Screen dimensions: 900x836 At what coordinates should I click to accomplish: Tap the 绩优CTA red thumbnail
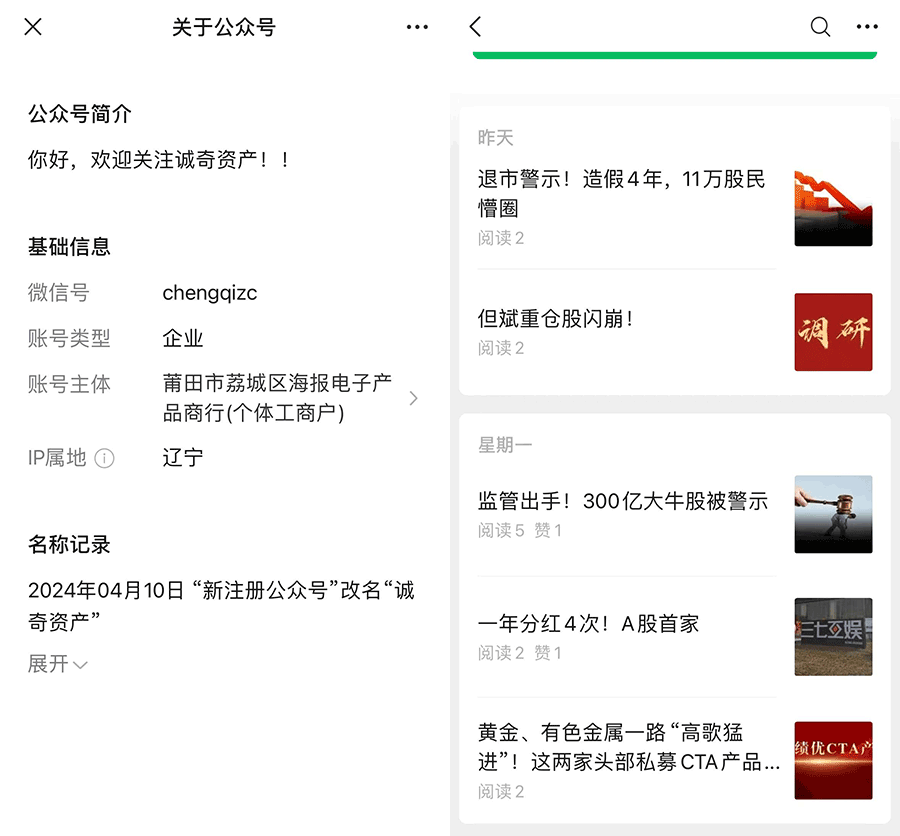point(833,760)
